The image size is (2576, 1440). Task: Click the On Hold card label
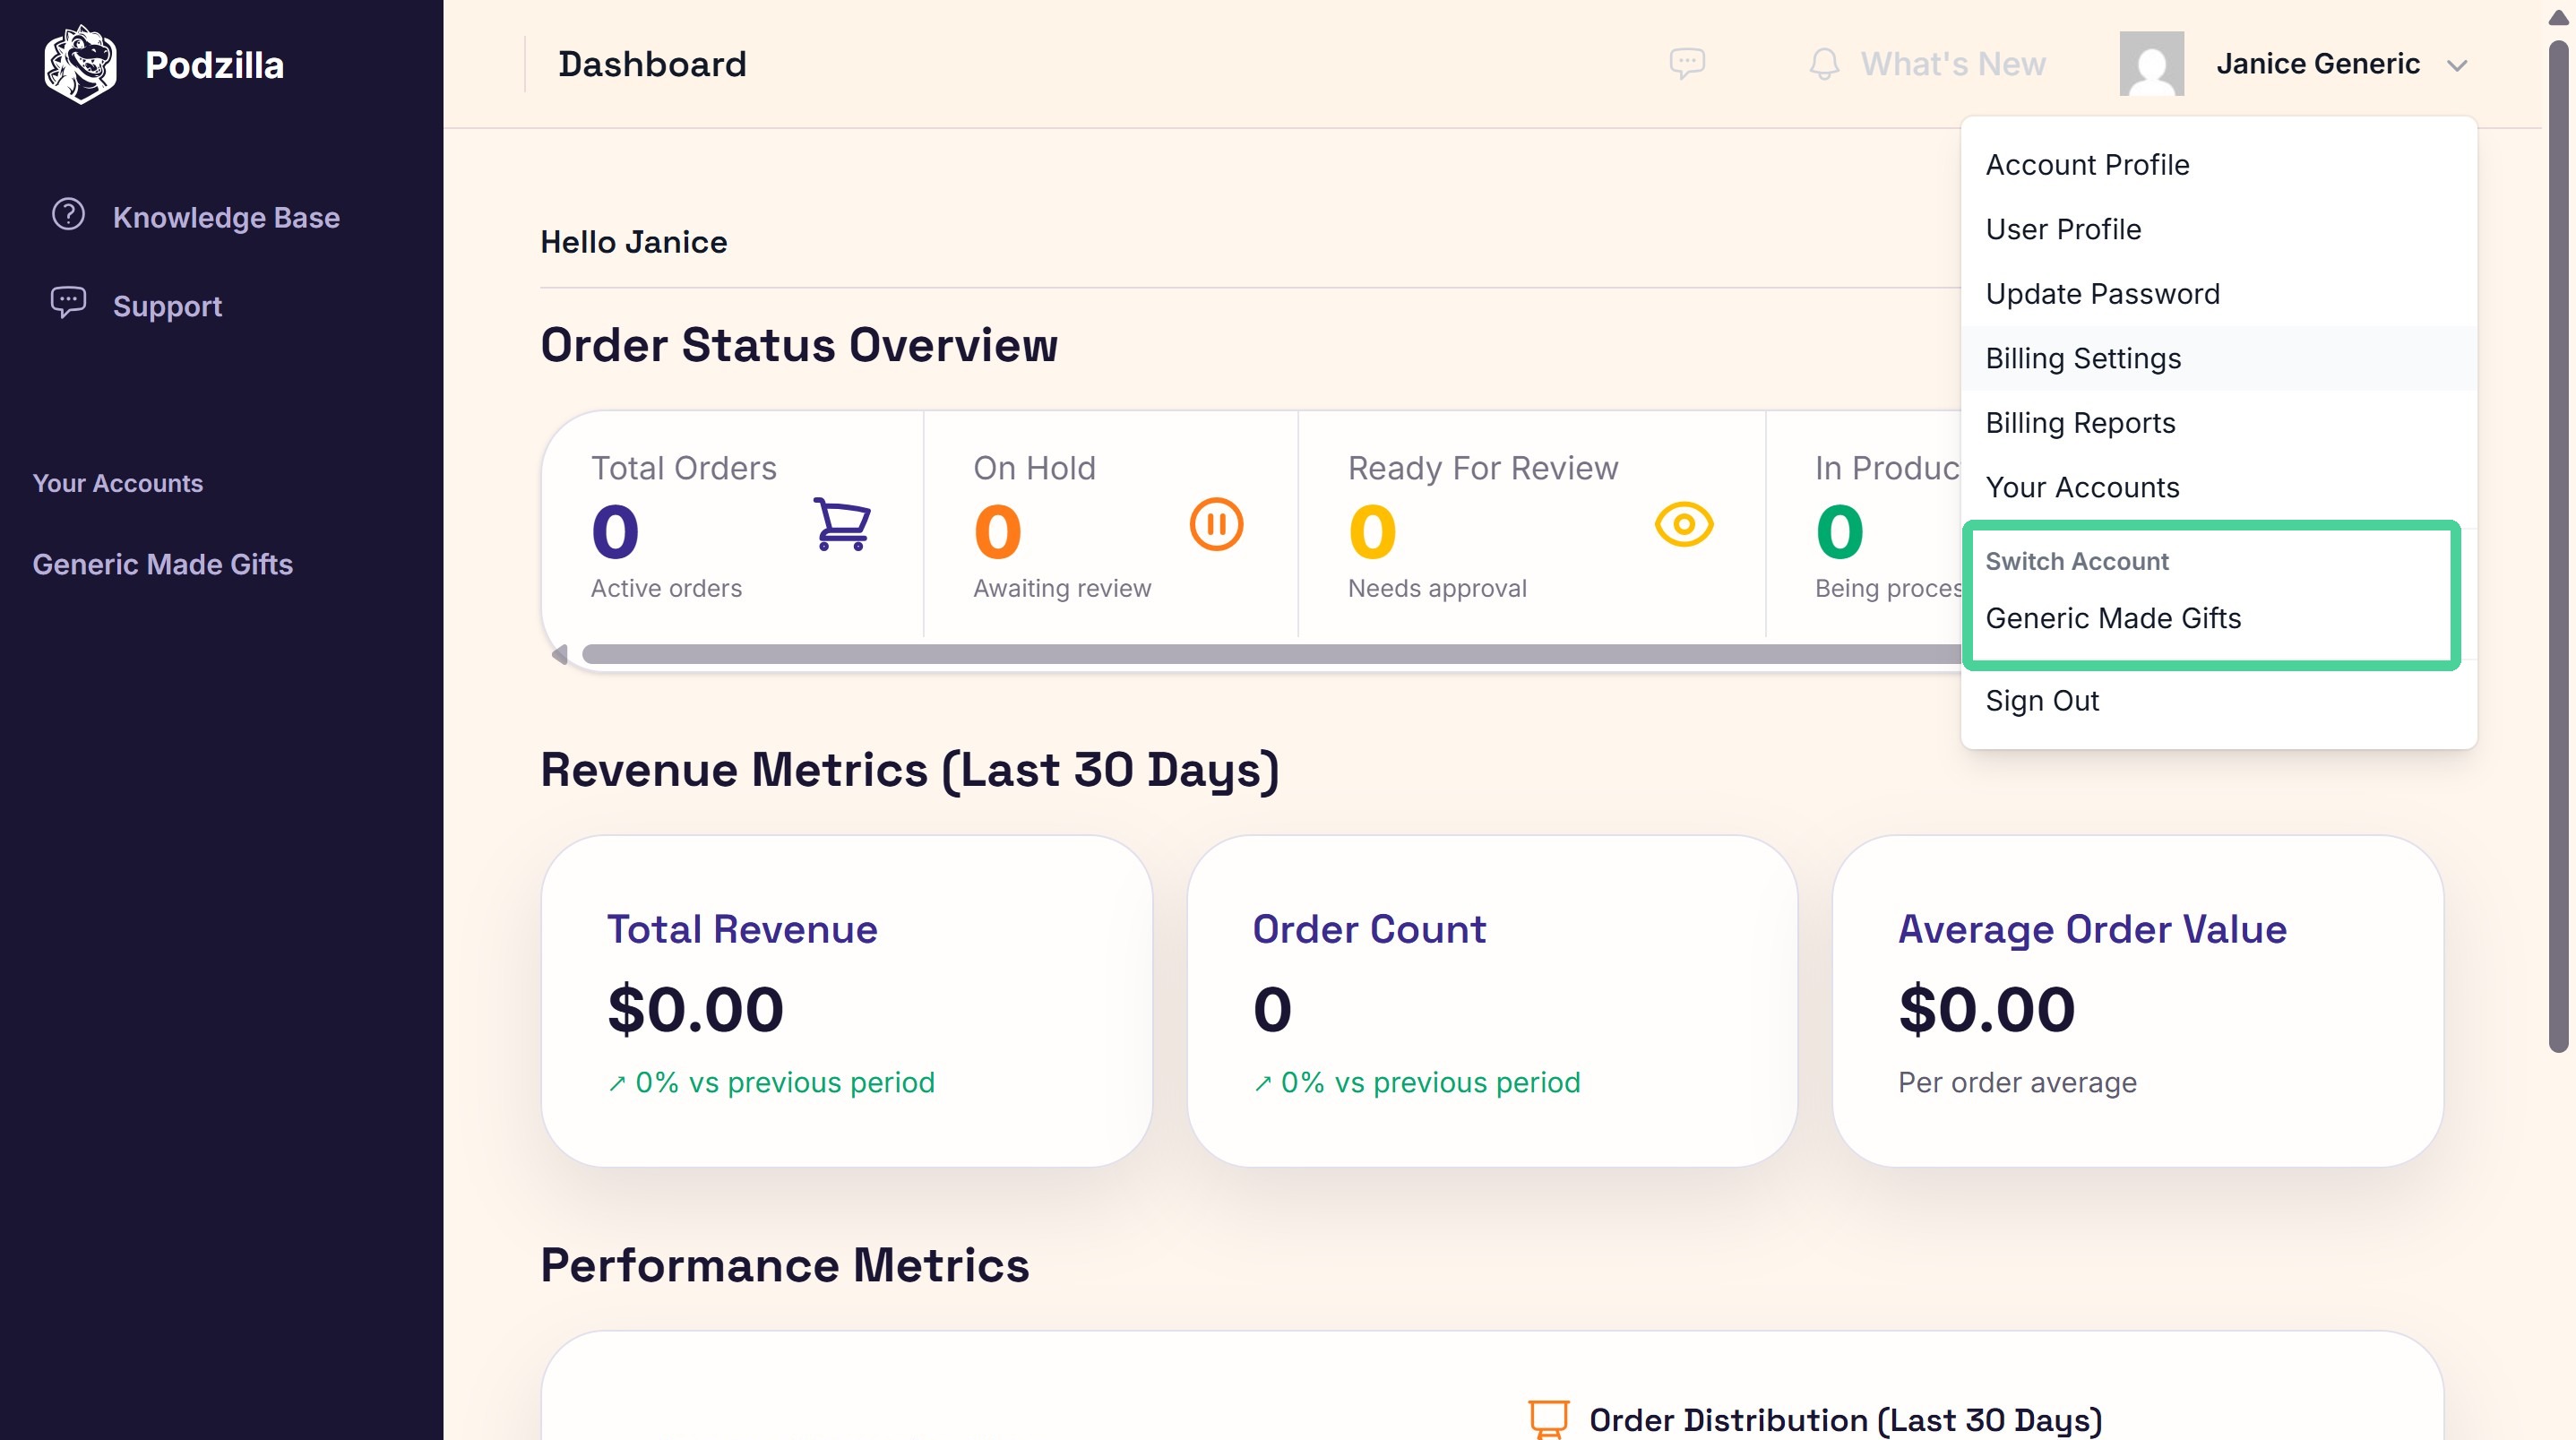pyautogui.click(x=1034, y=468)
